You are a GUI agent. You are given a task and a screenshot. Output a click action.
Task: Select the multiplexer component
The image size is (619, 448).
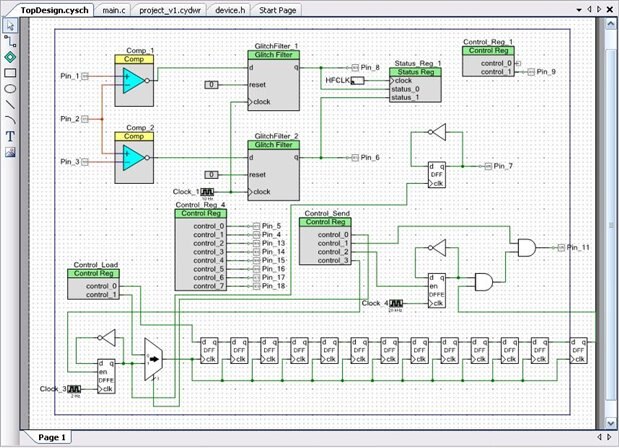click(x=154, y=359)
